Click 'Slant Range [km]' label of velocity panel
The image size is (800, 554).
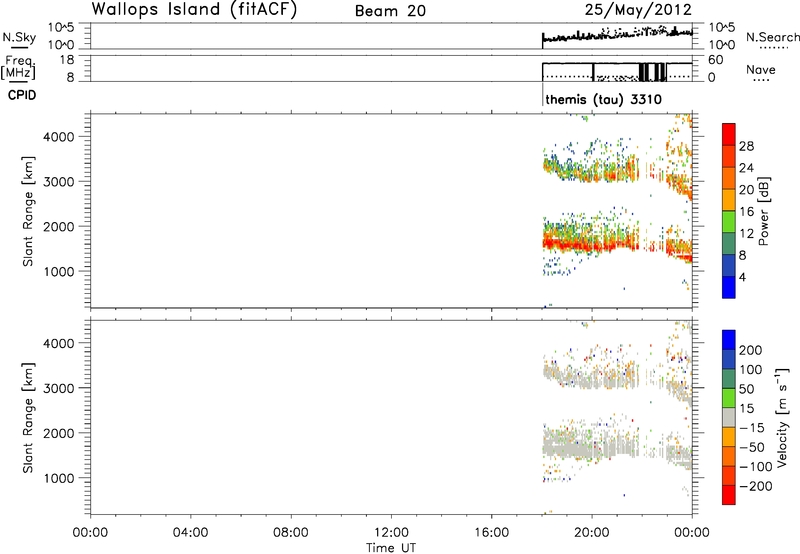pos(28,418)
